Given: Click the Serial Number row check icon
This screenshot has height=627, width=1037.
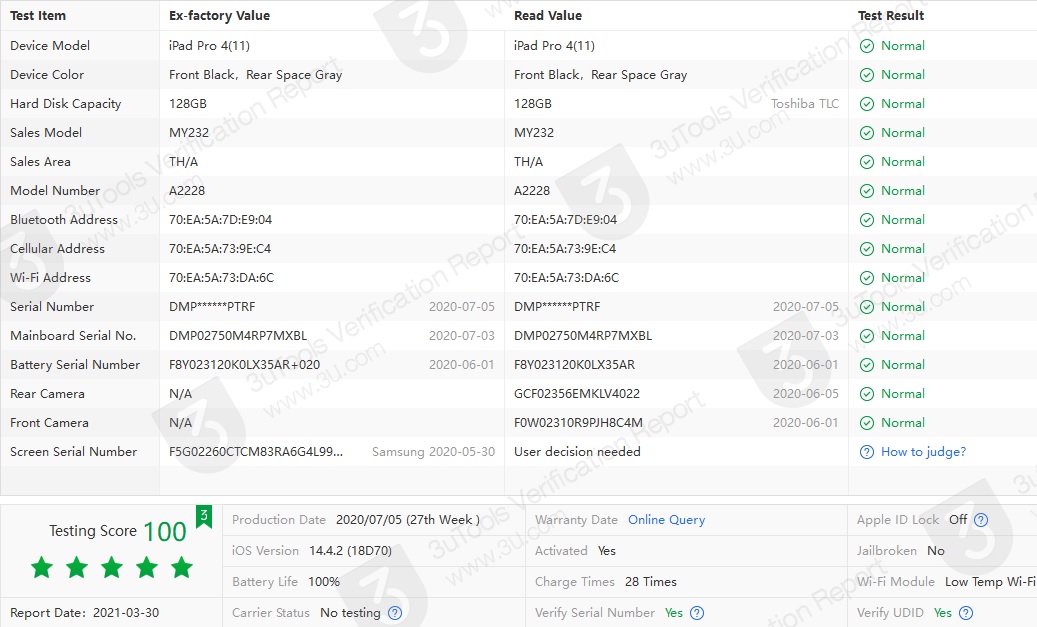Looking at the screenshot, I should pos(866,307).
